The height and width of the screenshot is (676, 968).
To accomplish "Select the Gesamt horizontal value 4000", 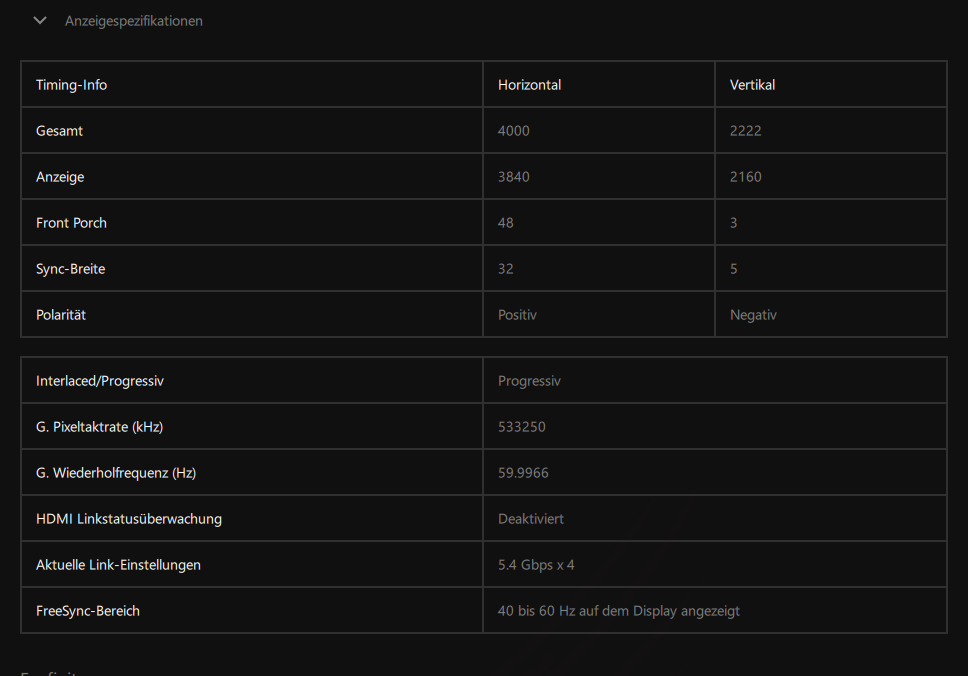I will click(514, 131).
